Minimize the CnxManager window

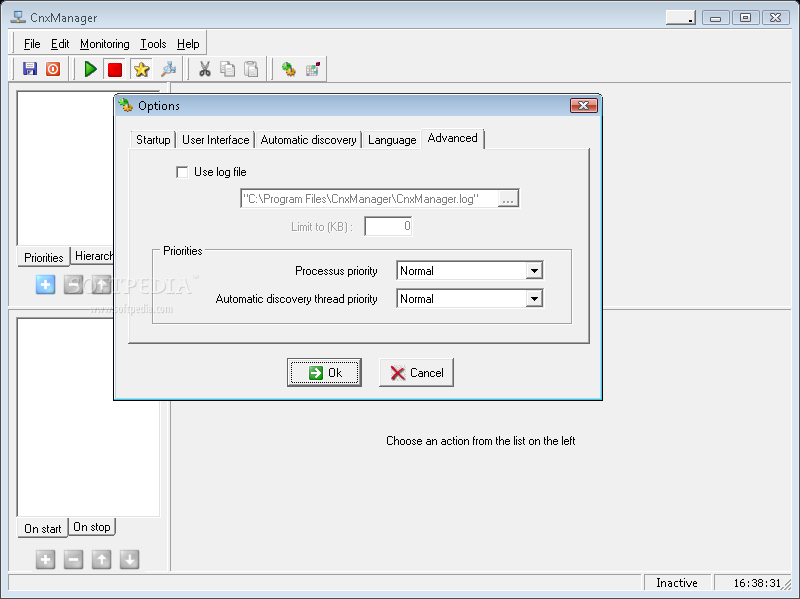715,18
